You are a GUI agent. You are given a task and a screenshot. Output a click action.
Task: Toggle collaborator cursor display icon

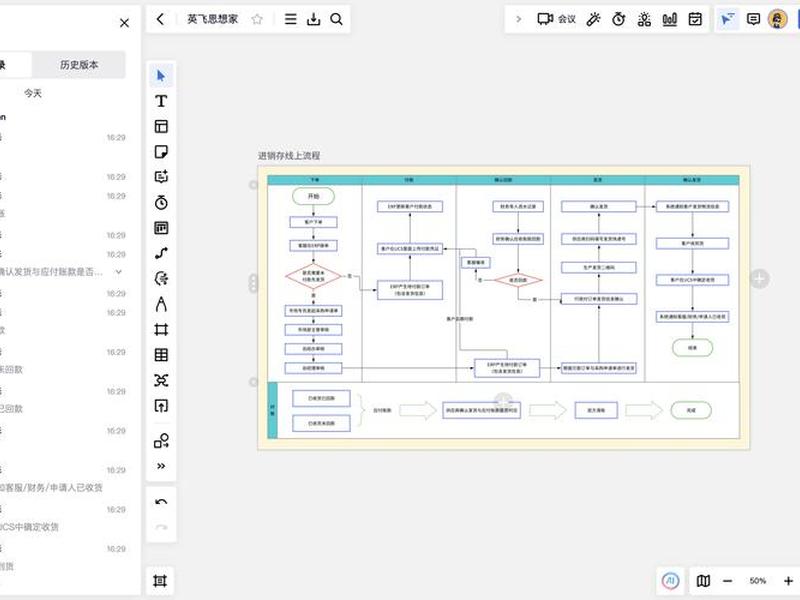pos(727,19)
